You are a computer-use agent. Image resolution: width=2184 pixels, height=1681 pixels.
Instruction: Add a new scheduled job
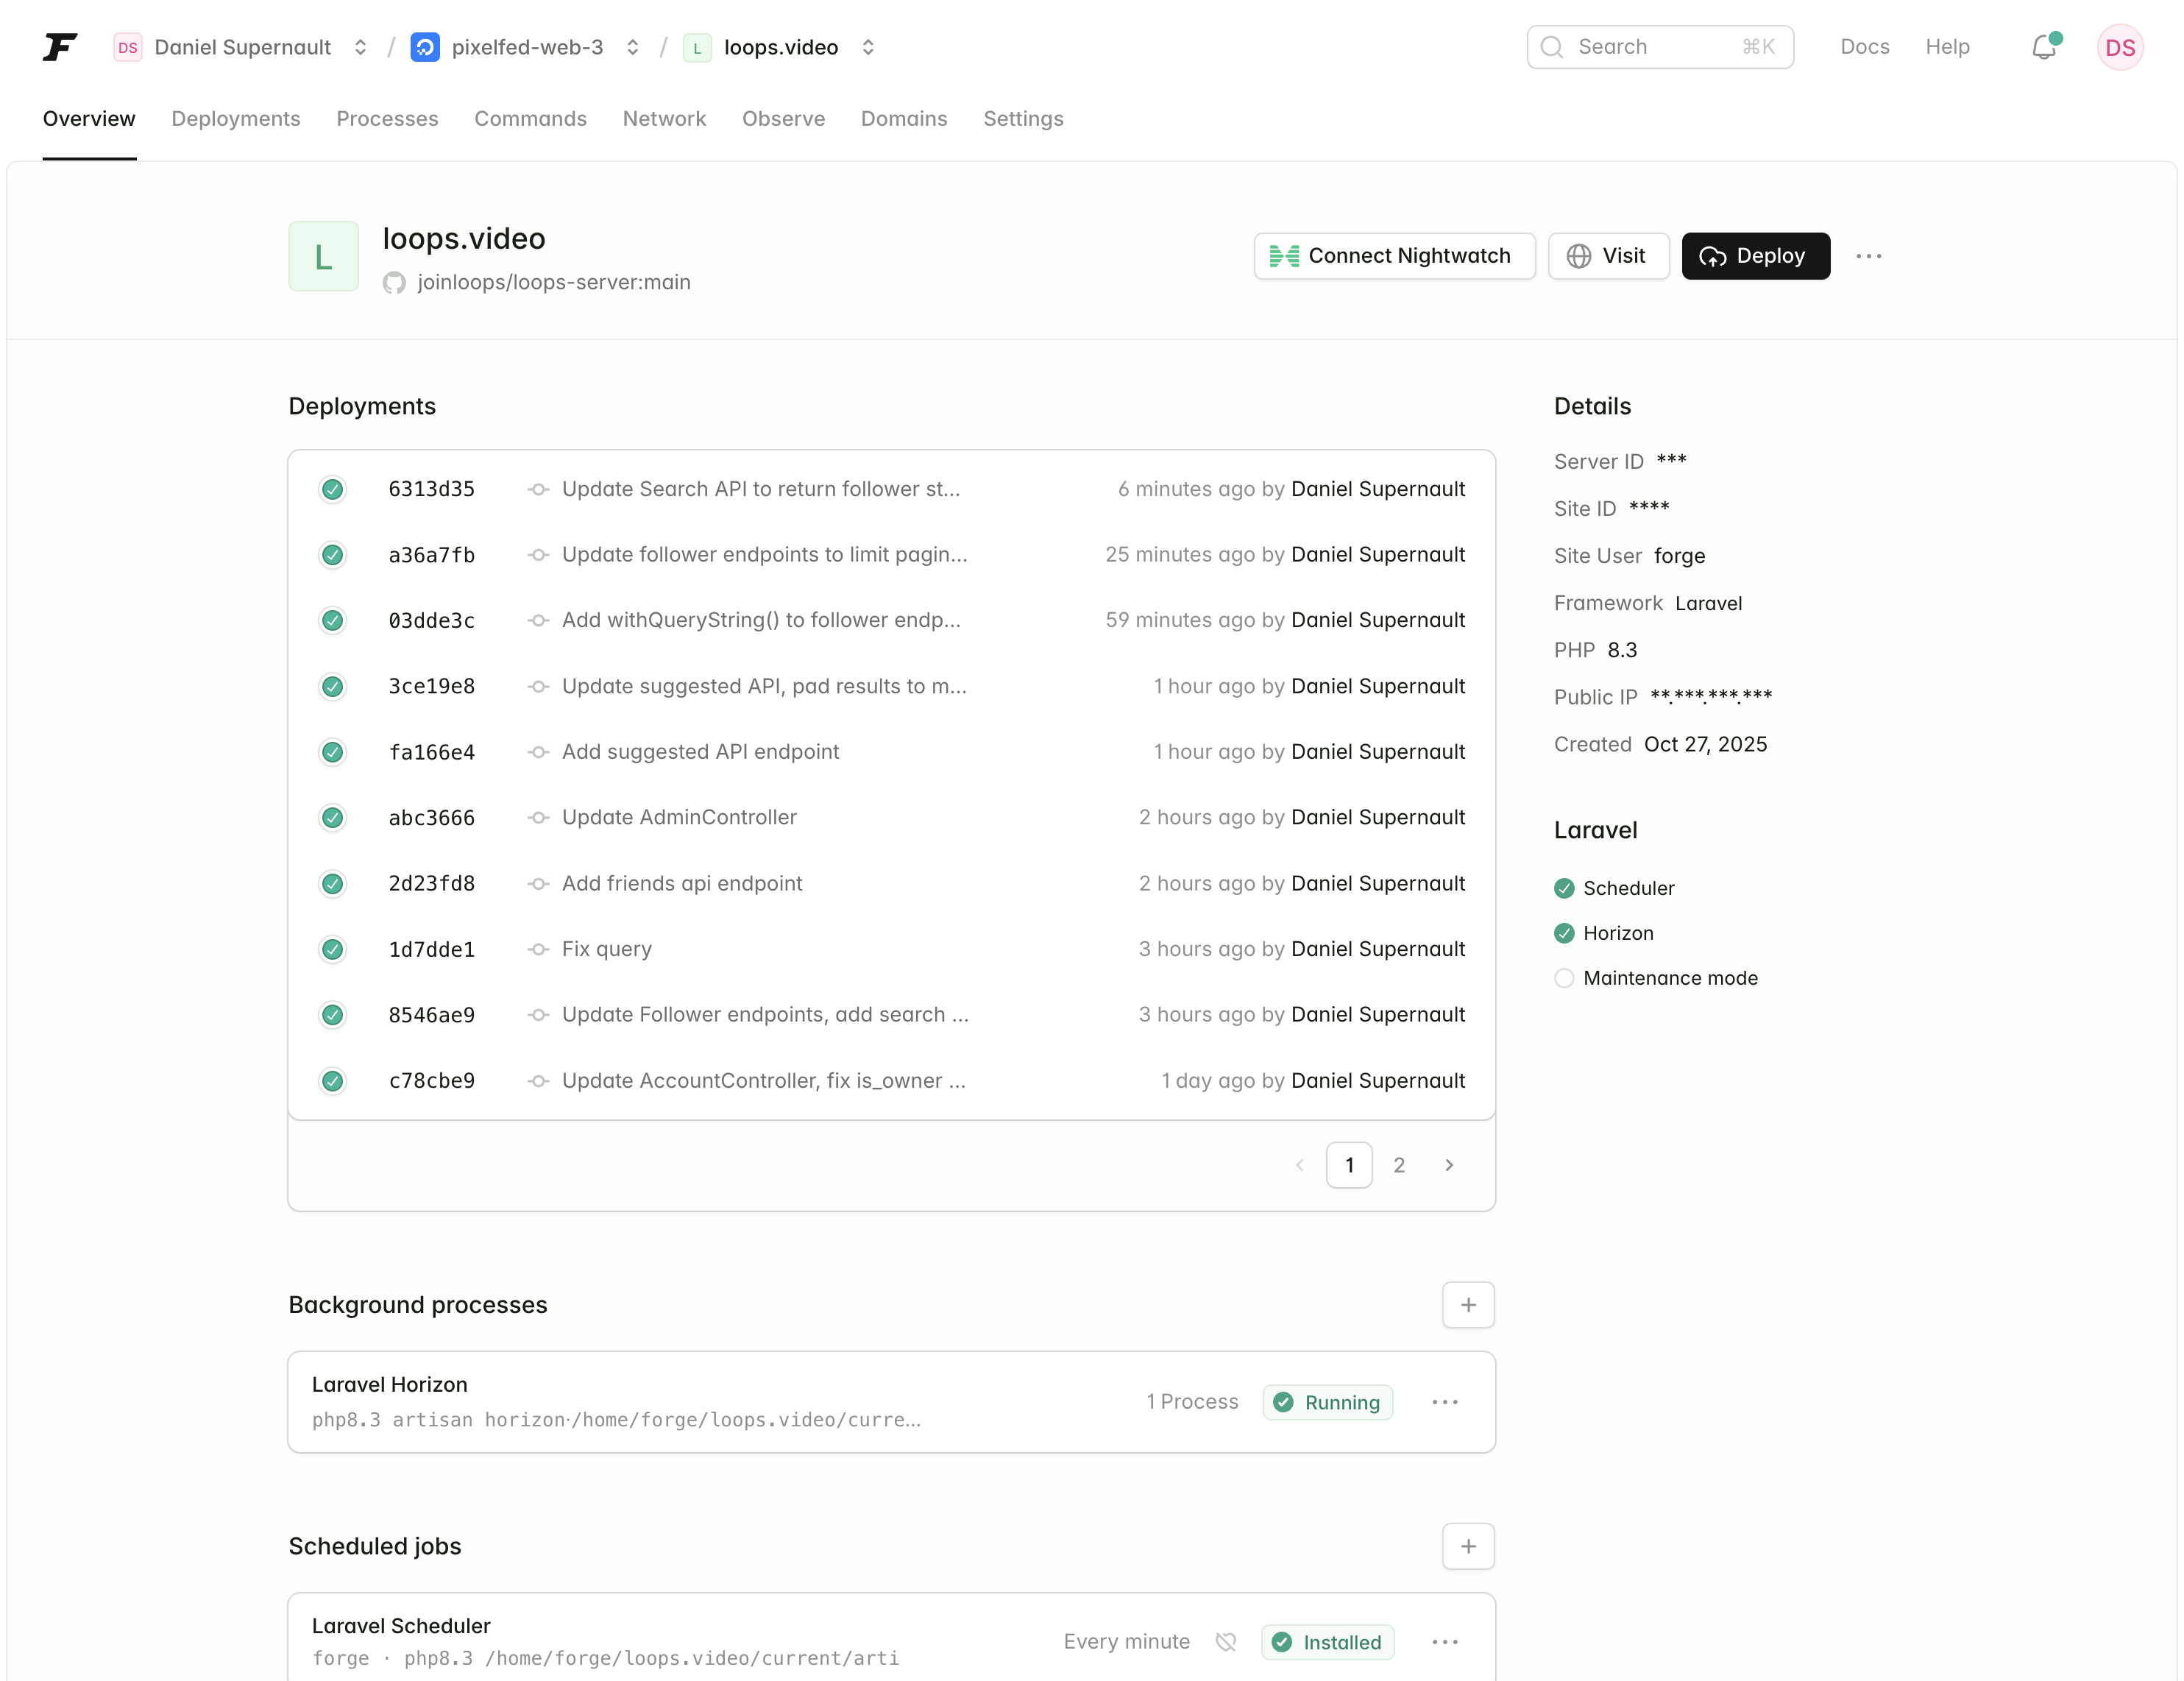[1467, 1545]
